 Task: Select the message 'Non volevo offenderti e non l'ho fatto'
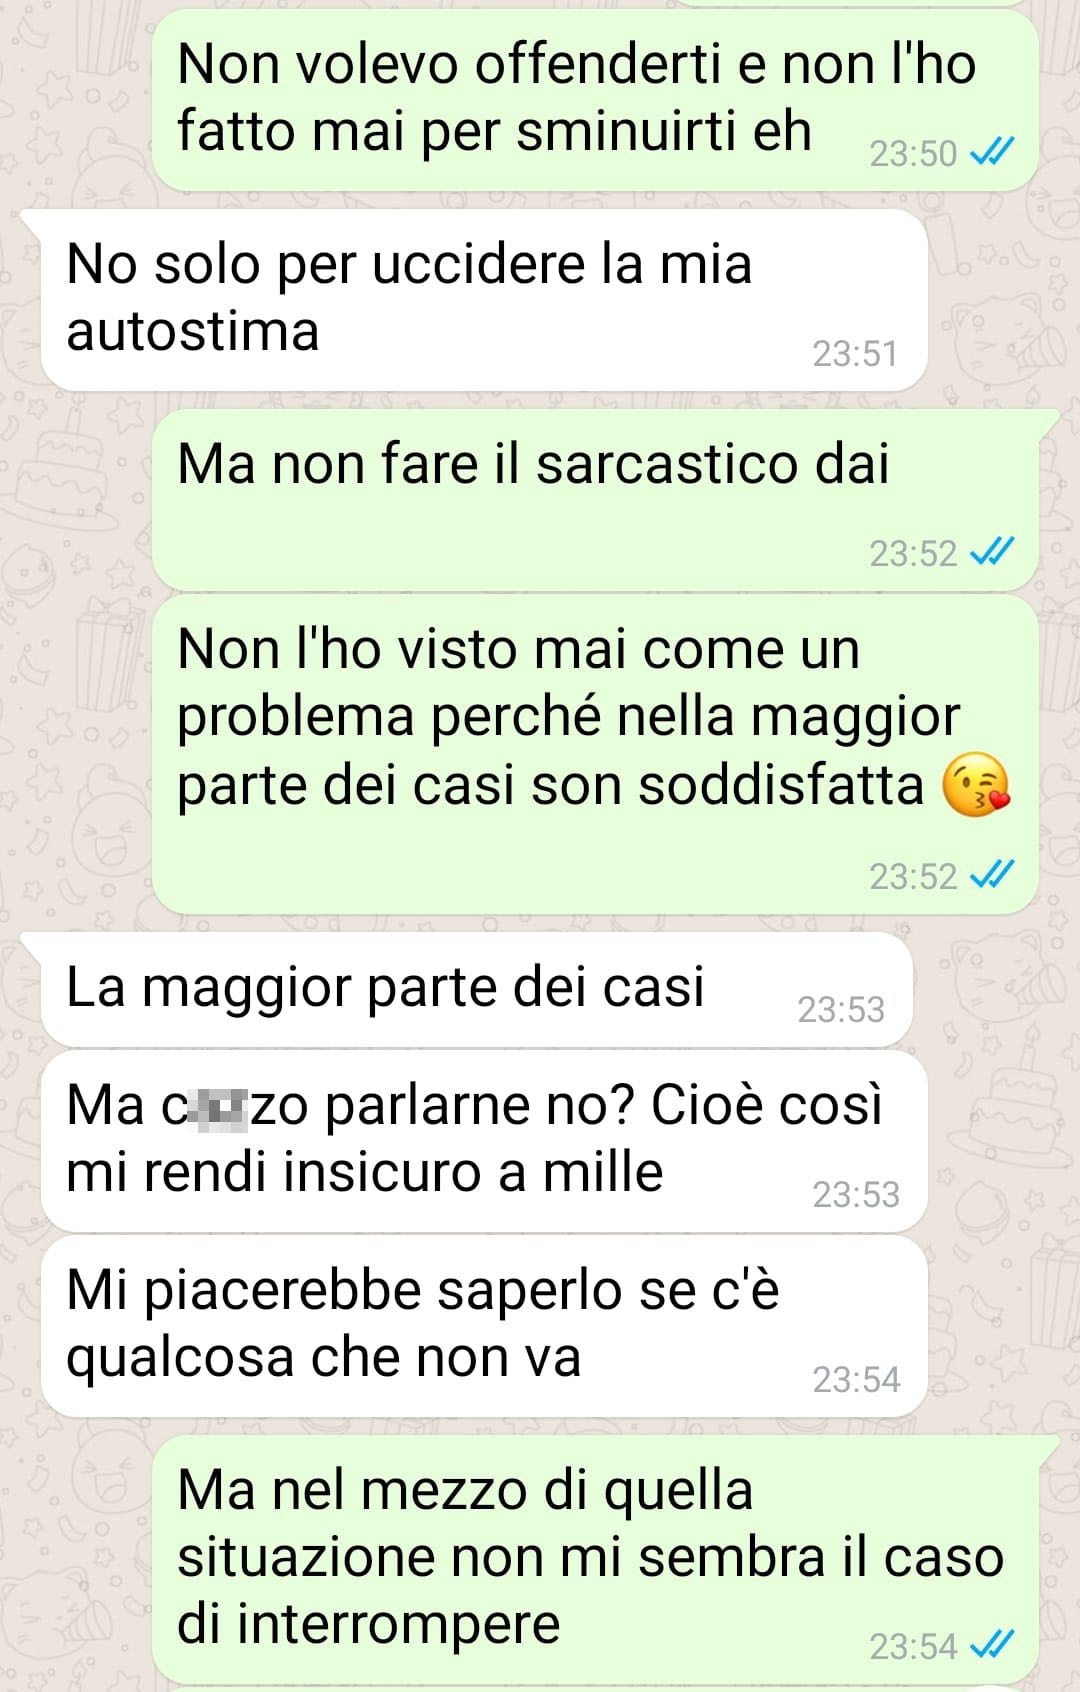[595, 100]
